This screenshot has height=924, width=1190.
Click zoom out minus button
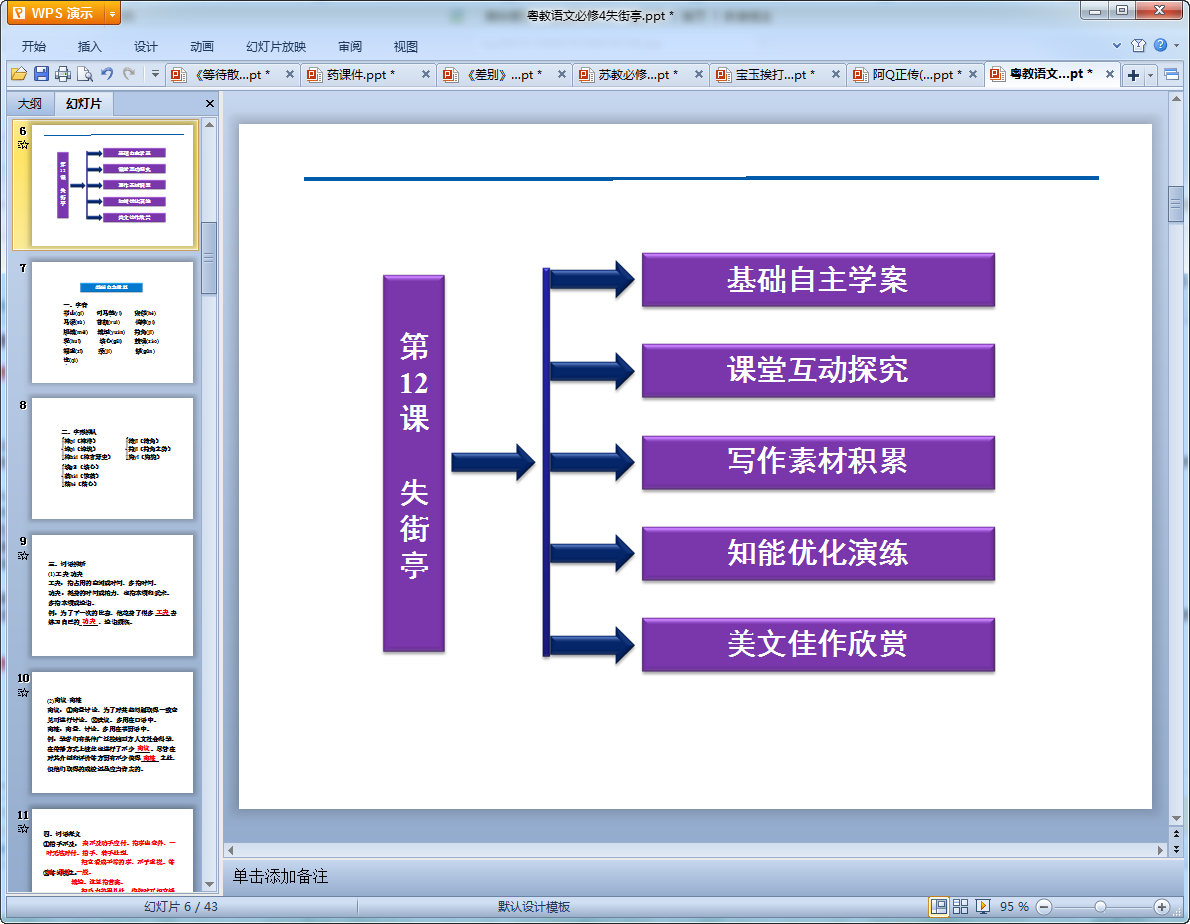1044,907
